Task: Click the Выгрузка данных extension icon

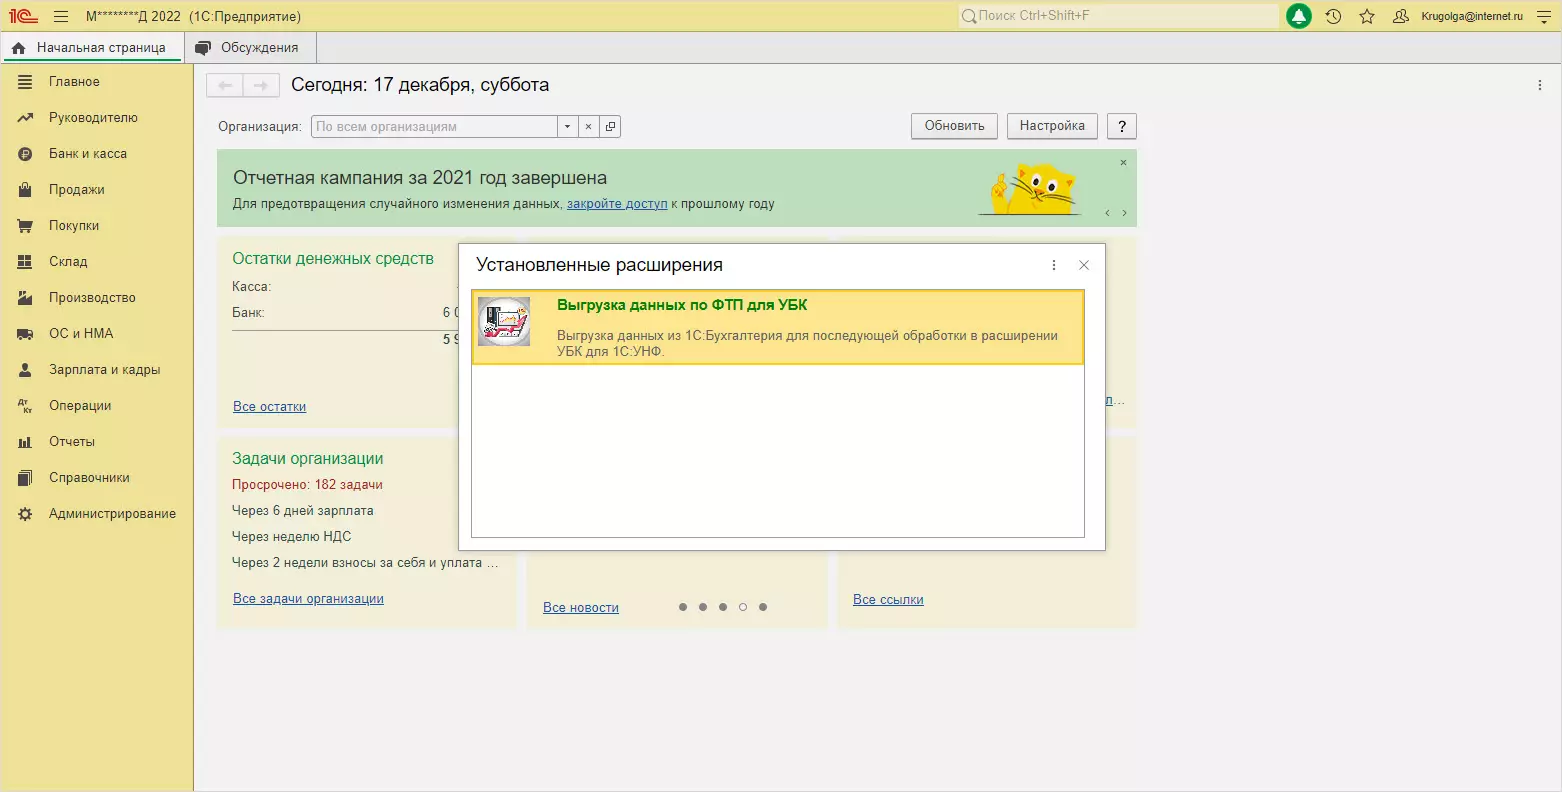Action: coord(504,322)
